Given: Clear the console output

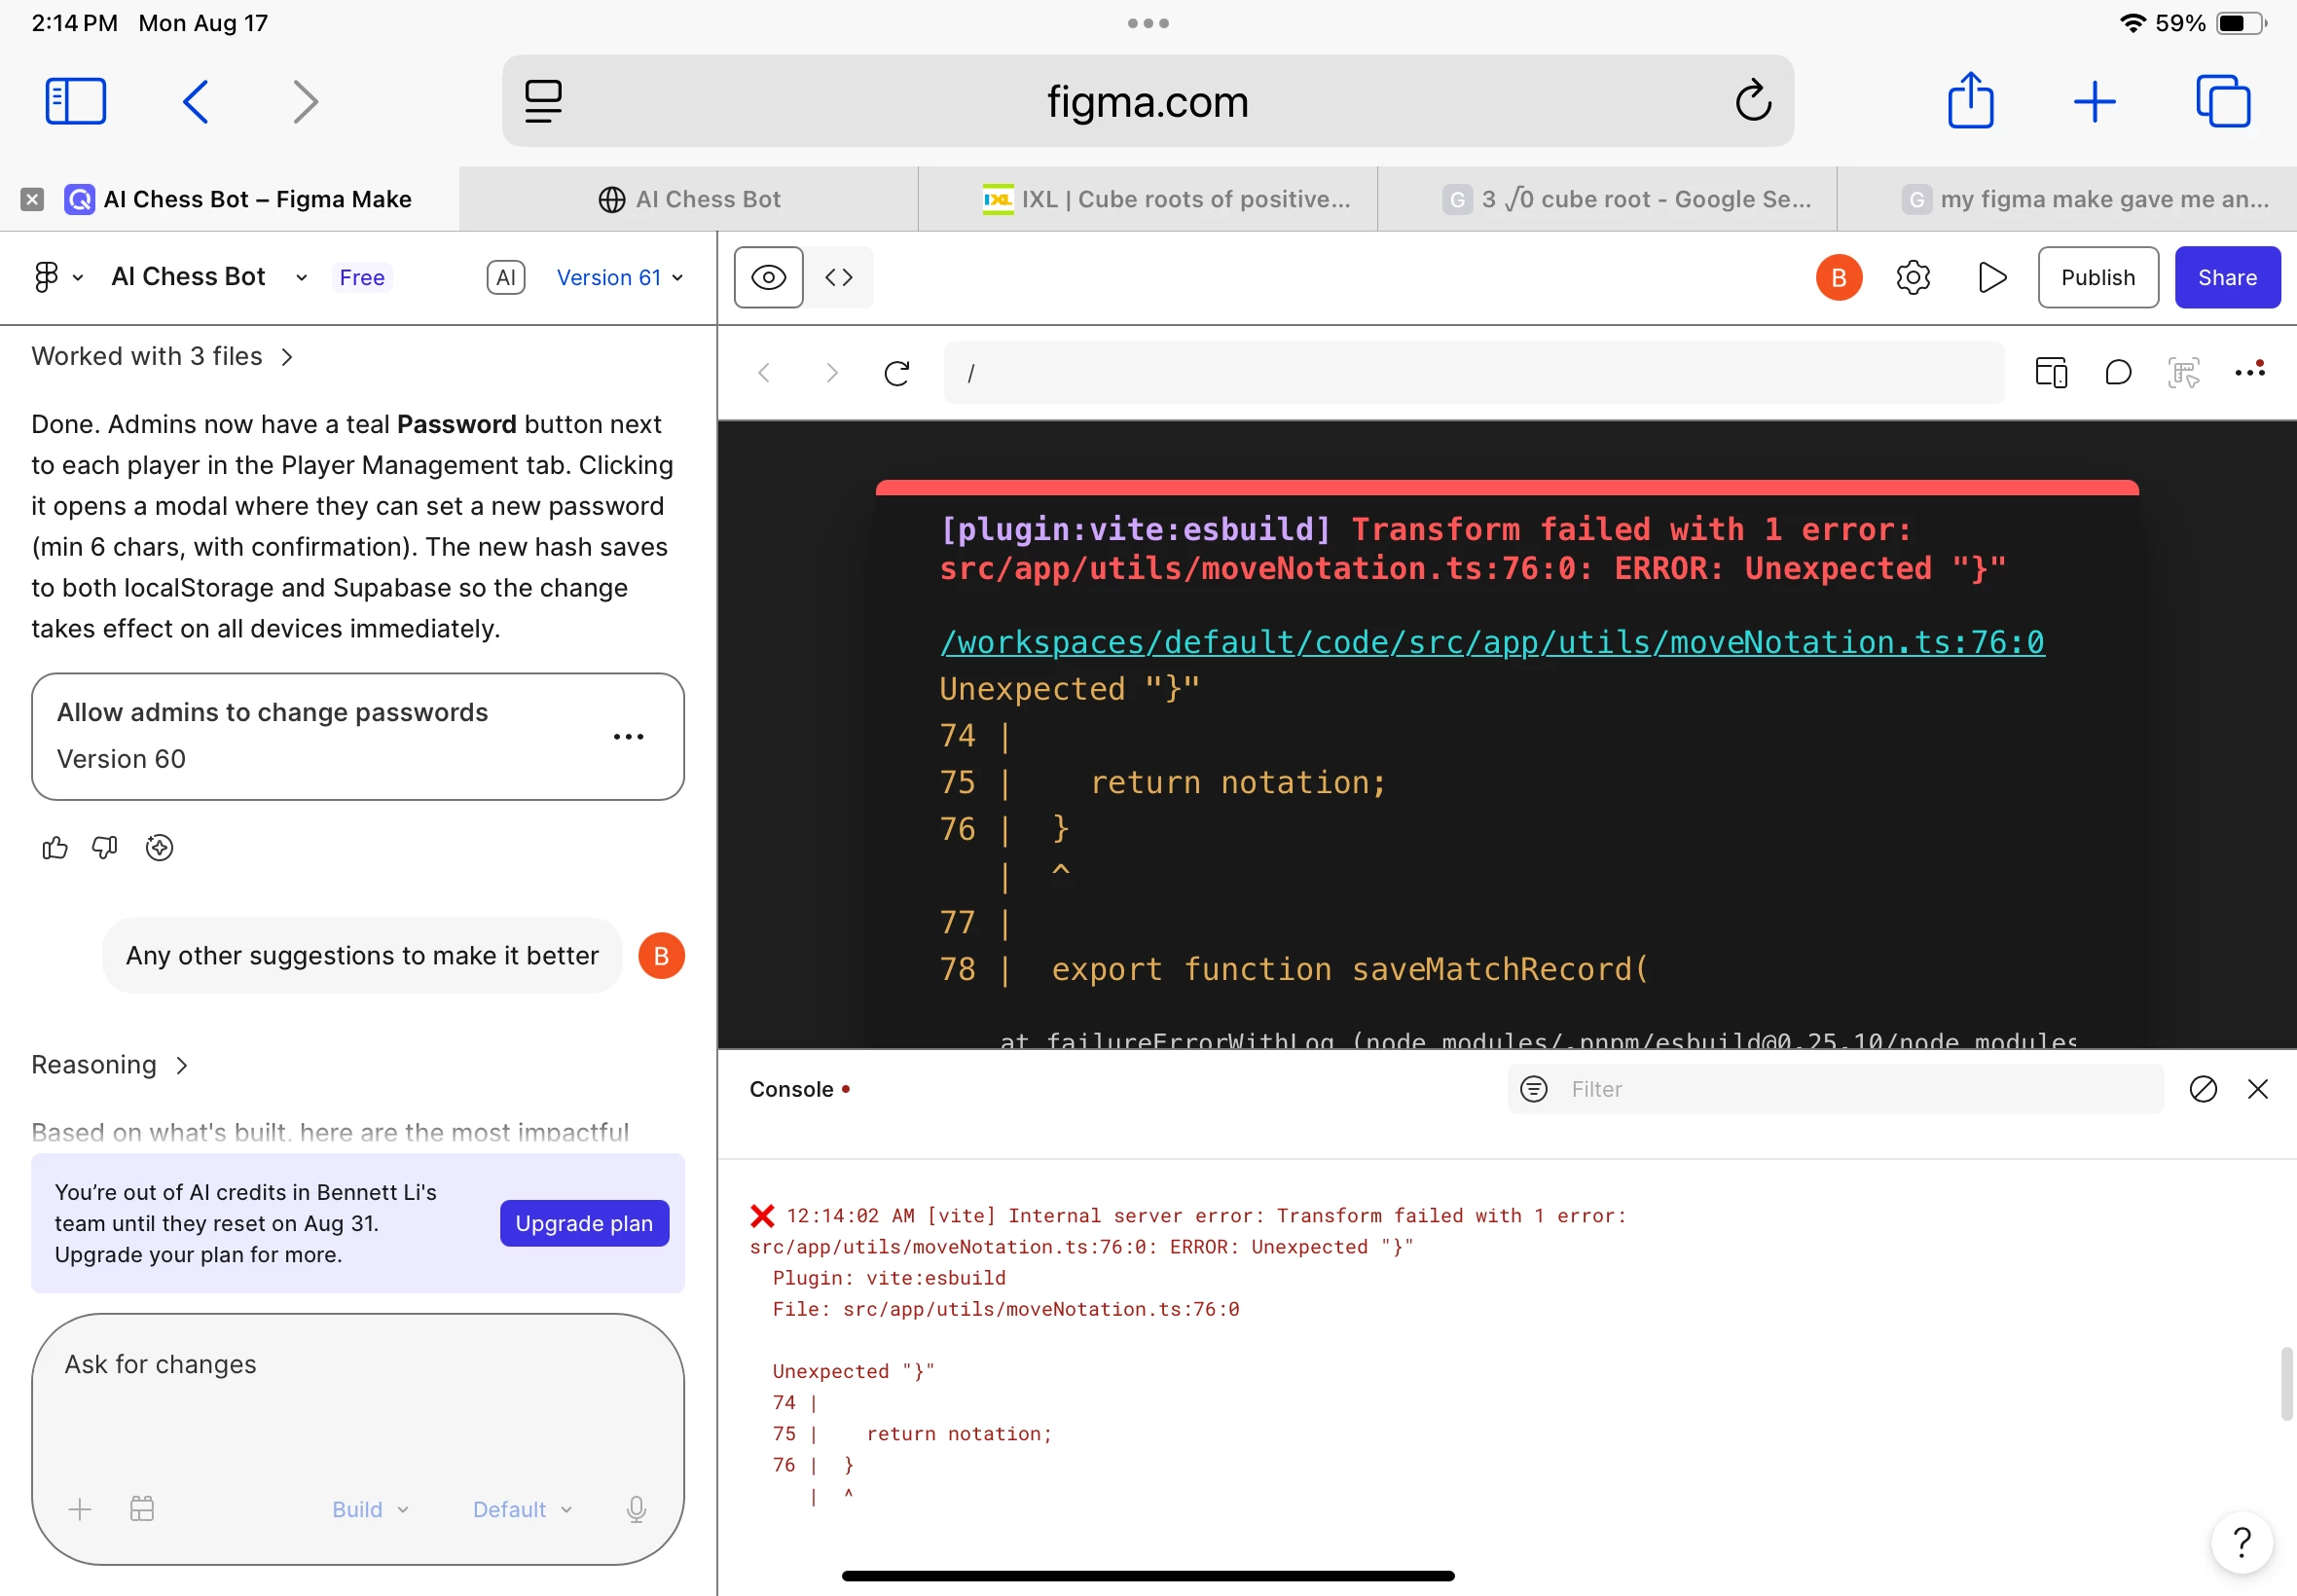Looking at the screenshot, I should tap(2203, 1089).
